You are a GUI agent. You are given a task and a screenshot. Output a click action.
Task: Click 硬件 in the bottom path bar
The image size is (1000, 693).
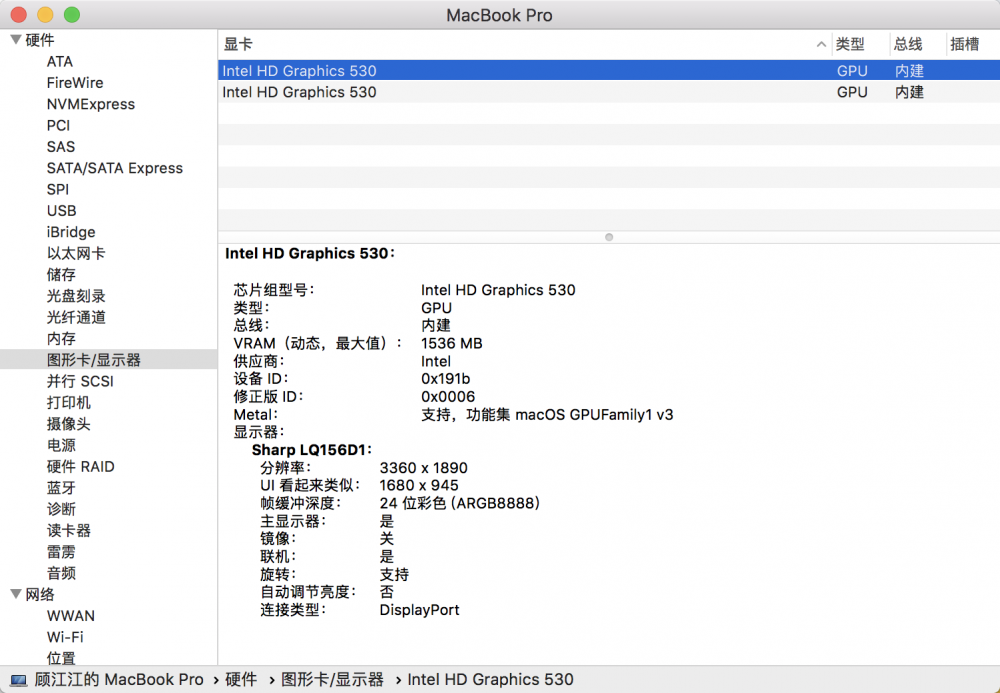tap(241, 680)
